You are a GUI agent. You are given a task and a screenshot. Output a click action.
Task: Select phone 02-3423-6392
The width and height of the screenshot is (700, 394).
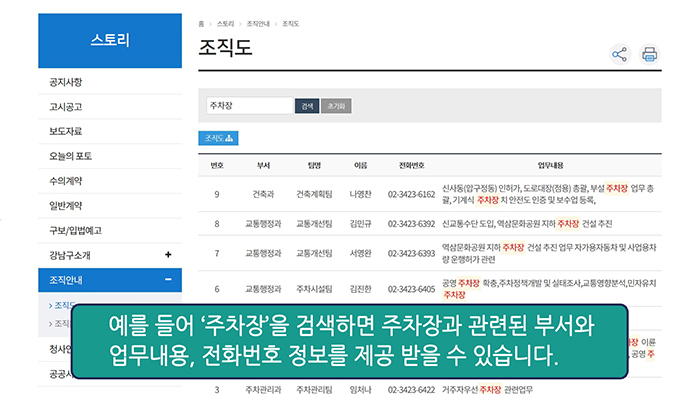(x=411, y=224)
